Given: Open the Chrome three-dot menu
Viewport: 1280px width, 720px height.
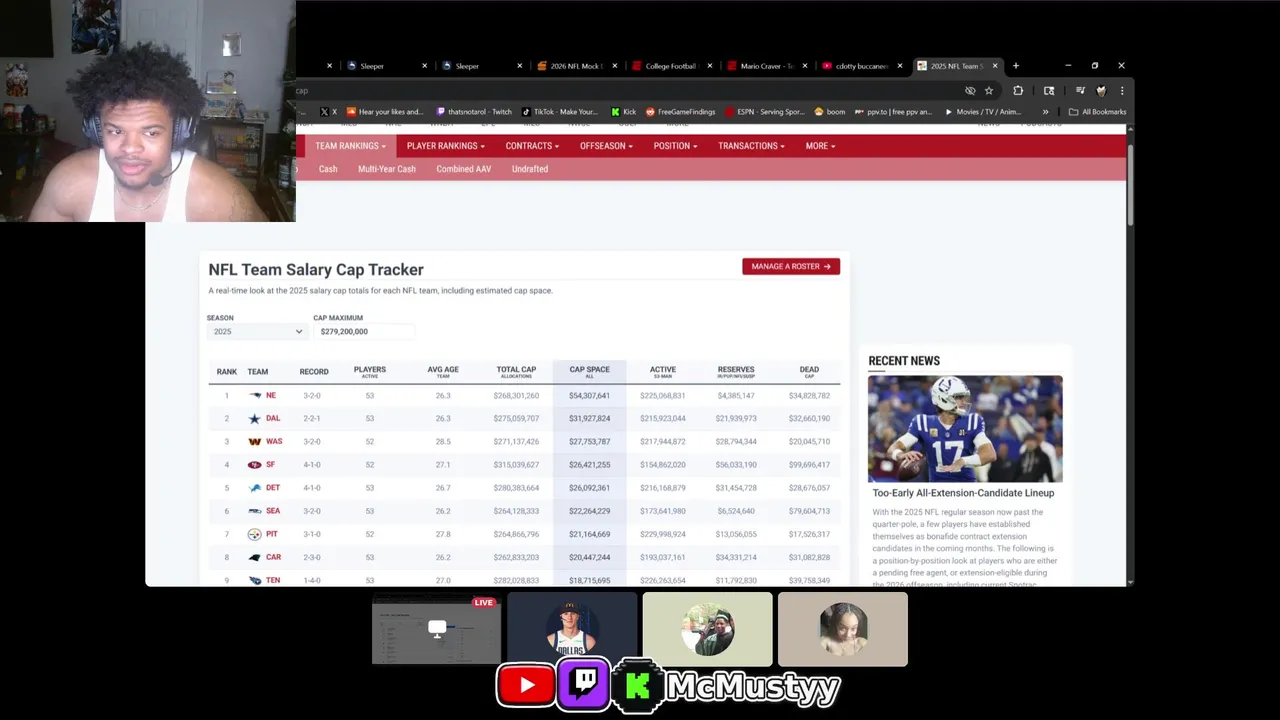Looking at the screenshot, I should point(1121,90).
